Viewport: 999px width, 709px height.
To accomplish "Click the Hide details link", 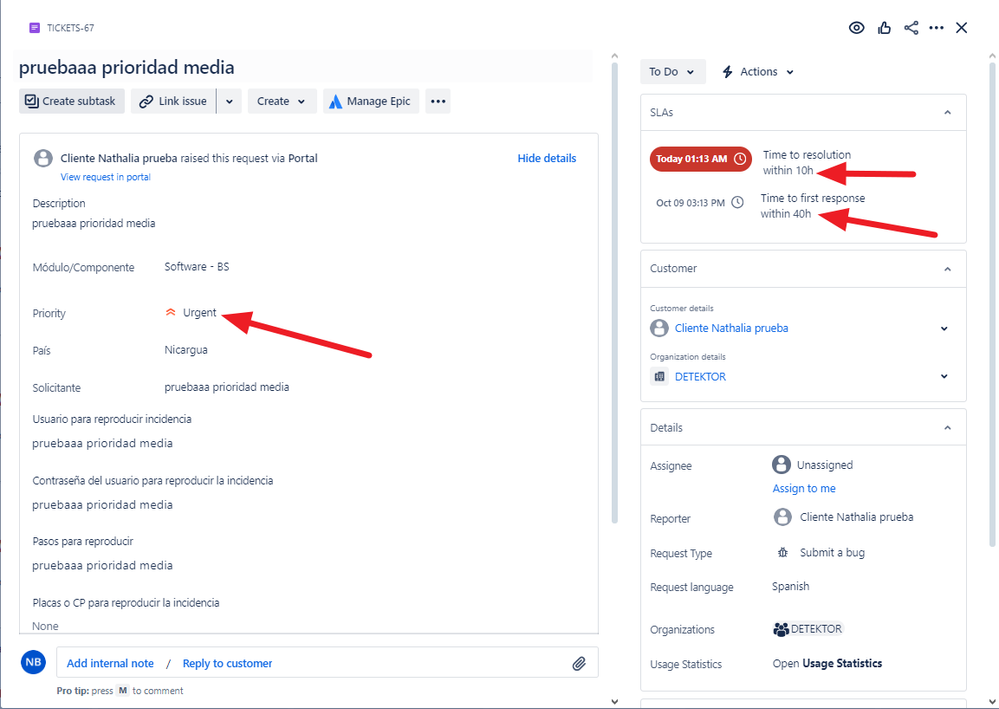I will [x=546, y=158].
